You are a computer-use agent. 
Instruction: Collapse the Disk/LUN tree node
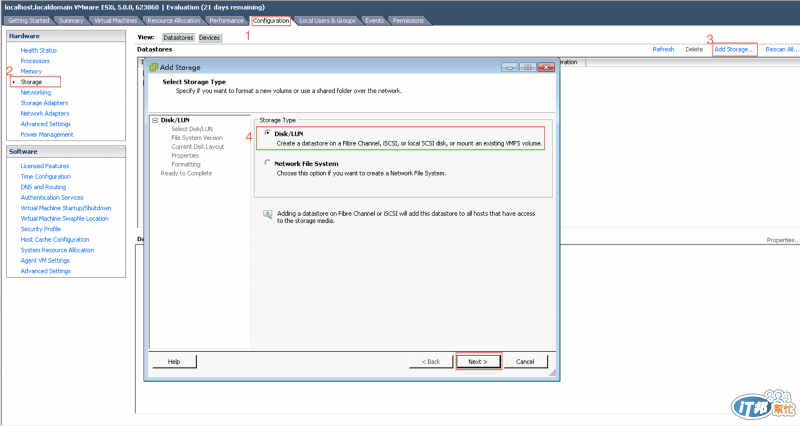pyautogui.click(x=155, y=120)
